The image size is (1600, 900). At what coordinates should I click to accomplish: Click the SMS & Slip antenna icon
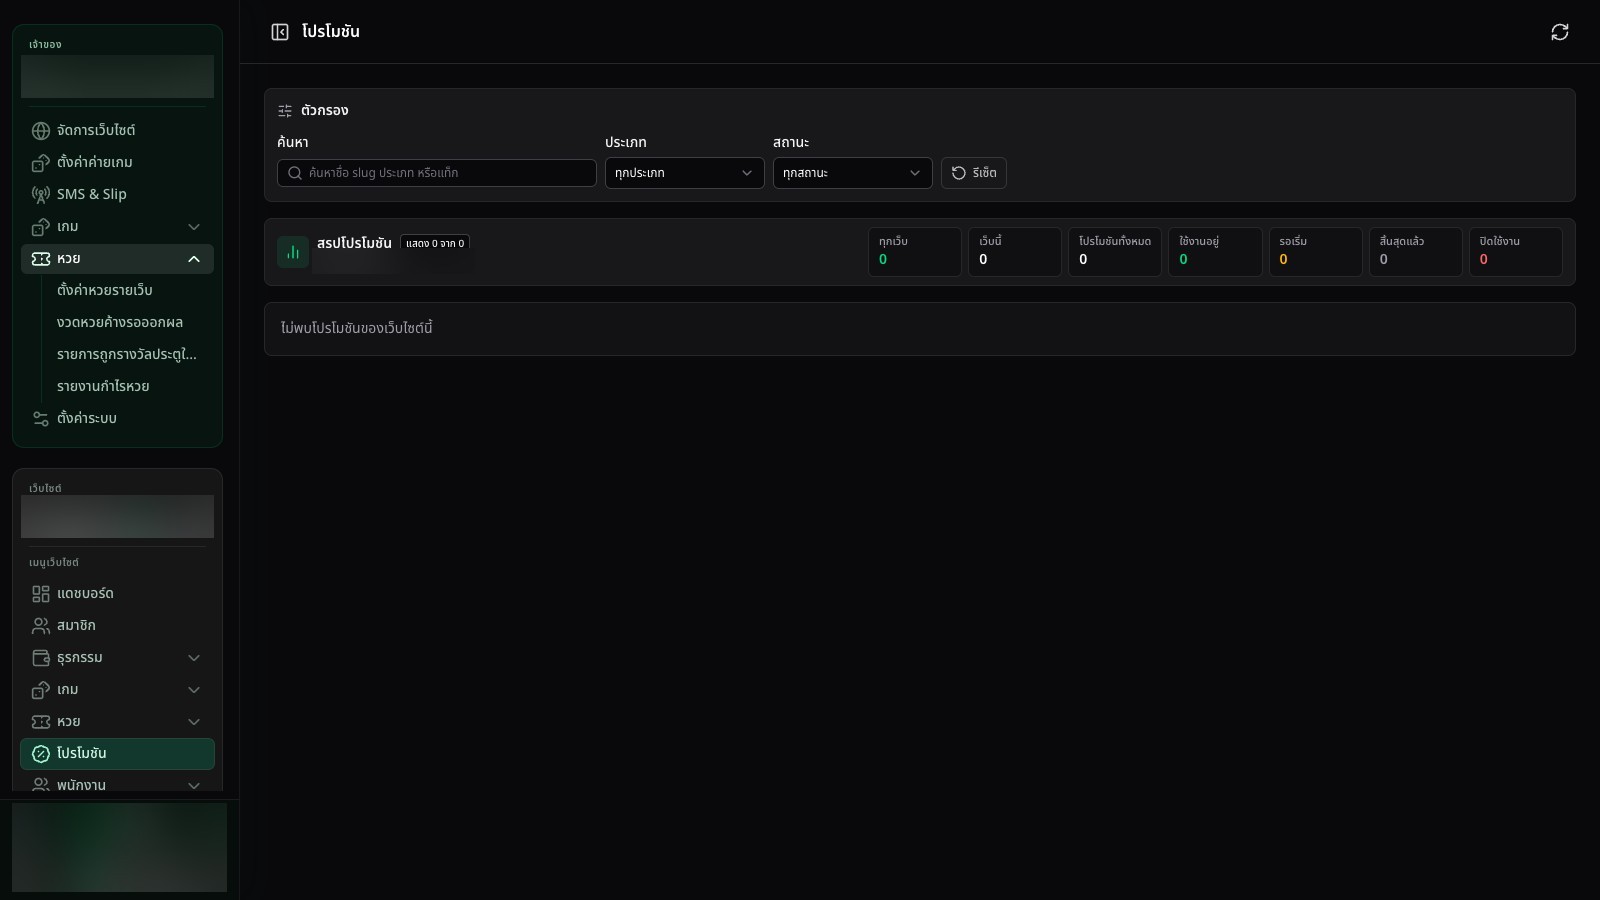41,195
